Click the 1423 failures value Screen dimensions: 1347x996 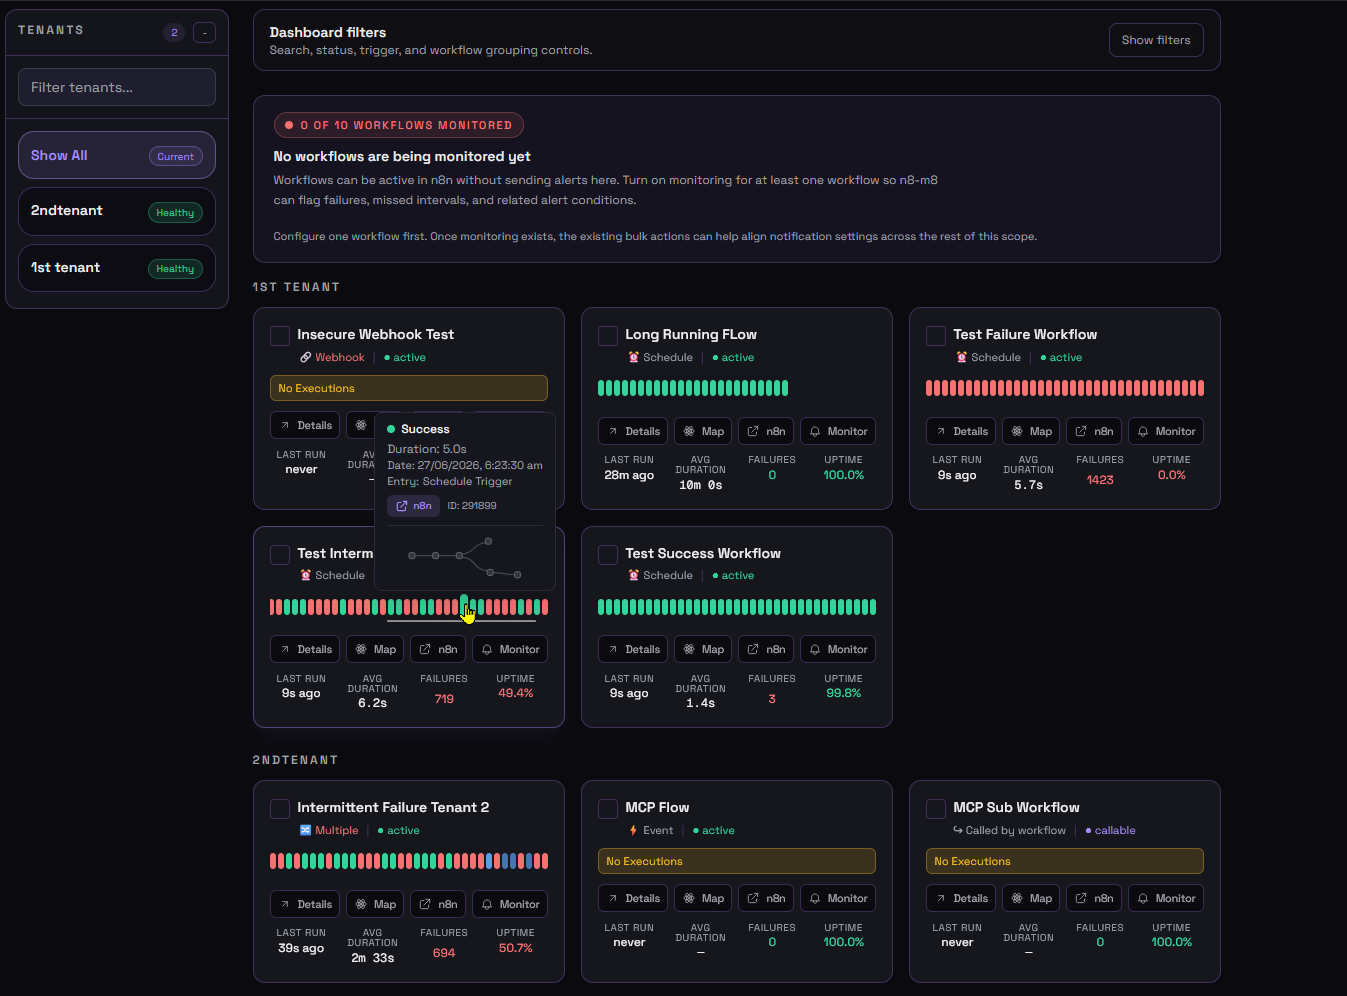tap(1100, 480)
